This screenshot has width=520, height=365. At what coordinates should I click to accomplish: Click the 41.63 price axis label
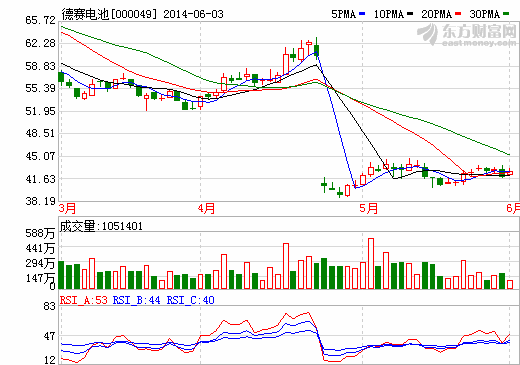[x=40, y=179]
